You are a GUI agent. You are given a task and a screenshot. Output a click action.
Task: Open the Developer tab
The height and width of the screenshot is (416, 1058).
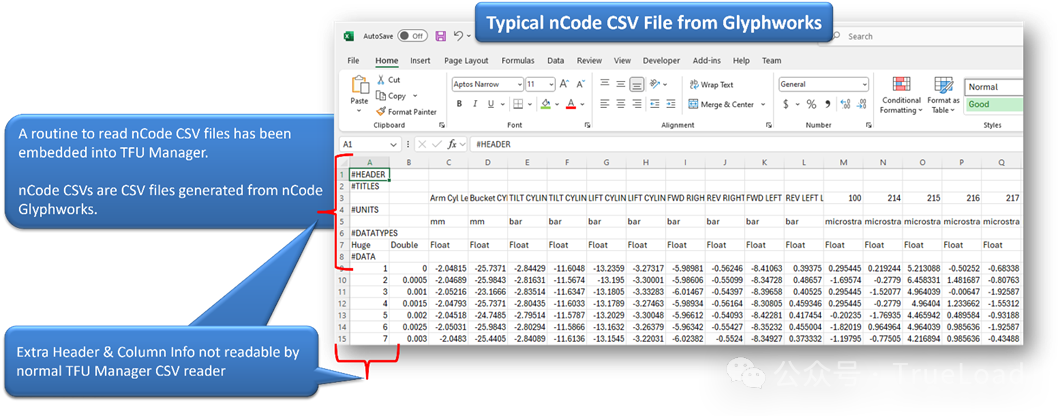661,61
